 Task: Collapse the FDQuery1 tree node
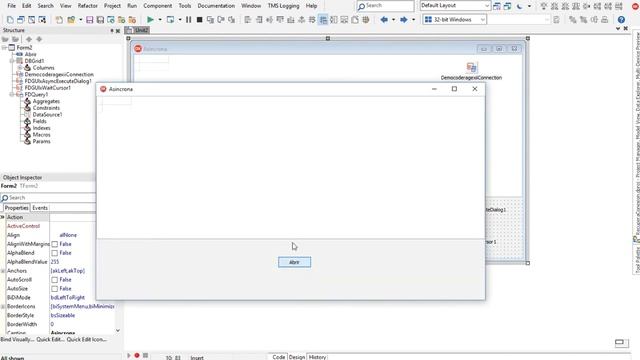click(x=12, y=94)
